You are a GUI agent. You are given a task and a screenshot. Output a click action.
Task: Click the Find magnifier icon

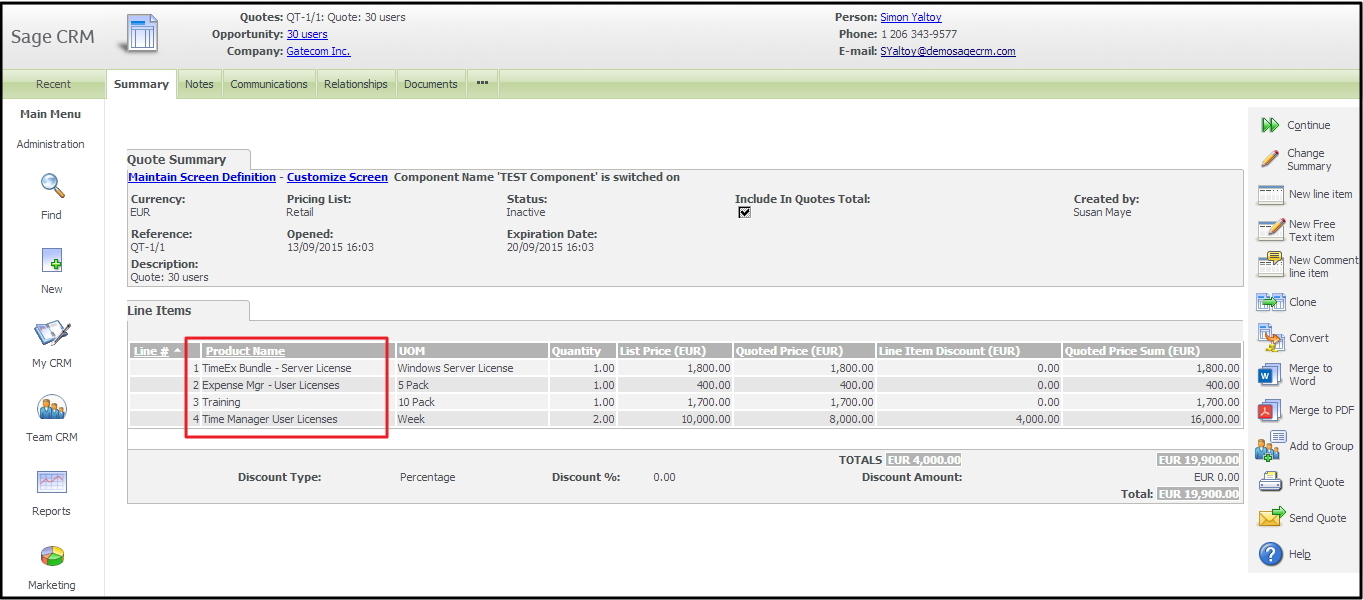pos(52,186)
